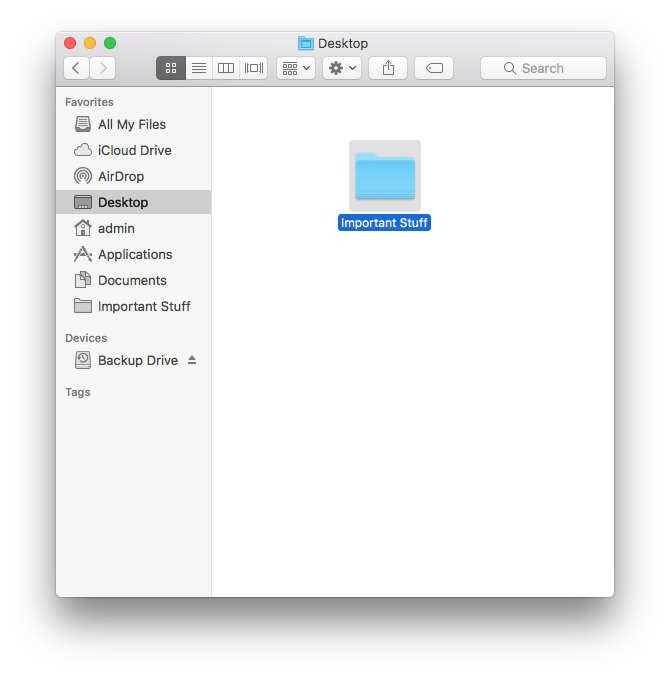Switch to Cover Flow view
The image size is (670, 677).
(x=253, y=68)
